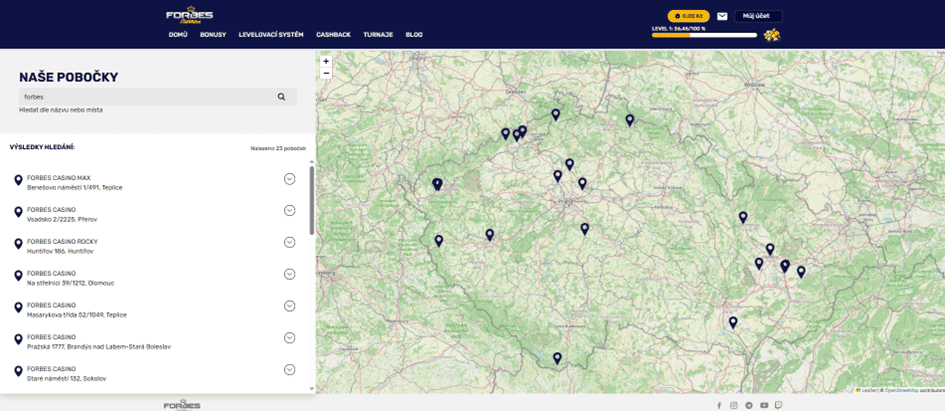Click pin icon beside Staré náměstí, Sokolov
The image size is (945, 411).
click(x=18, y=371)
